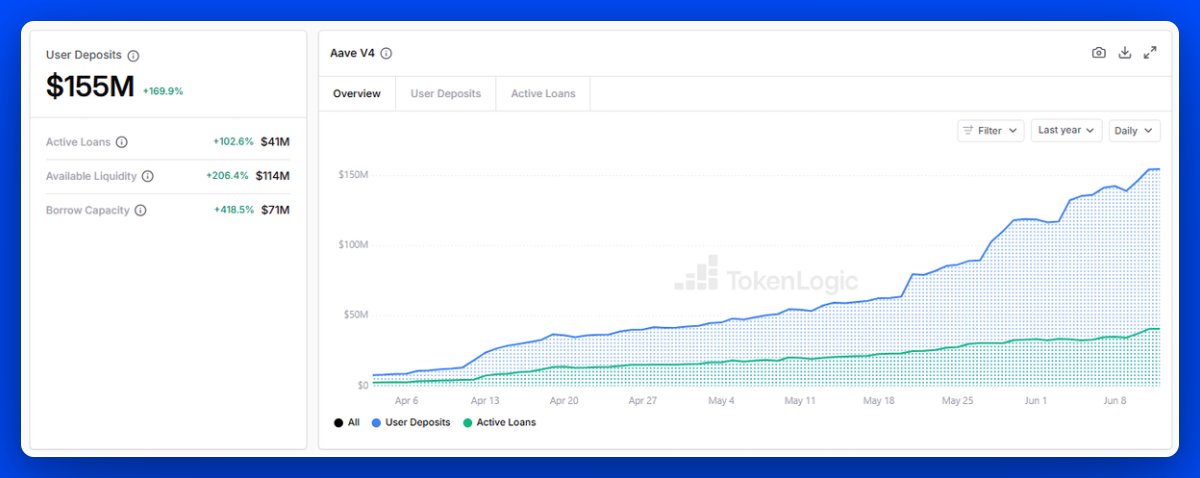Click the Apr 6 date label
The height and width of the screenshot is (478, 1200).
(406, 400)
